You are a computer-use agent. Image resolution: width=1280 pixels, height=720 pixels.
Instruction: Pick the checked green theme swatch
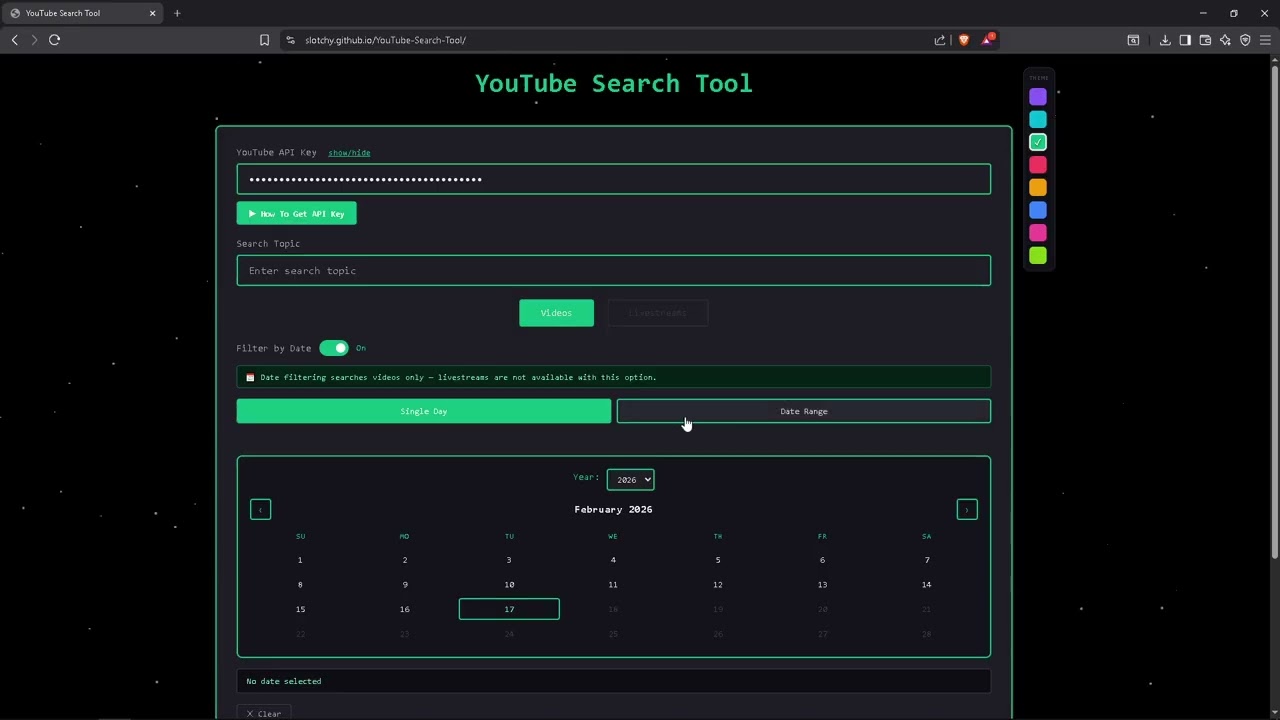point(1038,142)
